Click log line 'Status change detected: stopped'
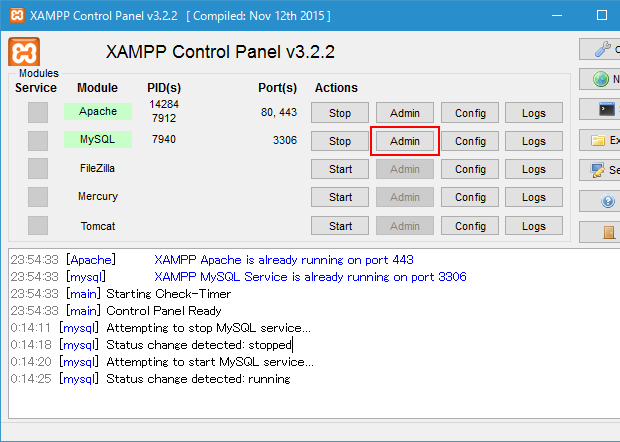620x442 pixels. [x=199, y=345]
